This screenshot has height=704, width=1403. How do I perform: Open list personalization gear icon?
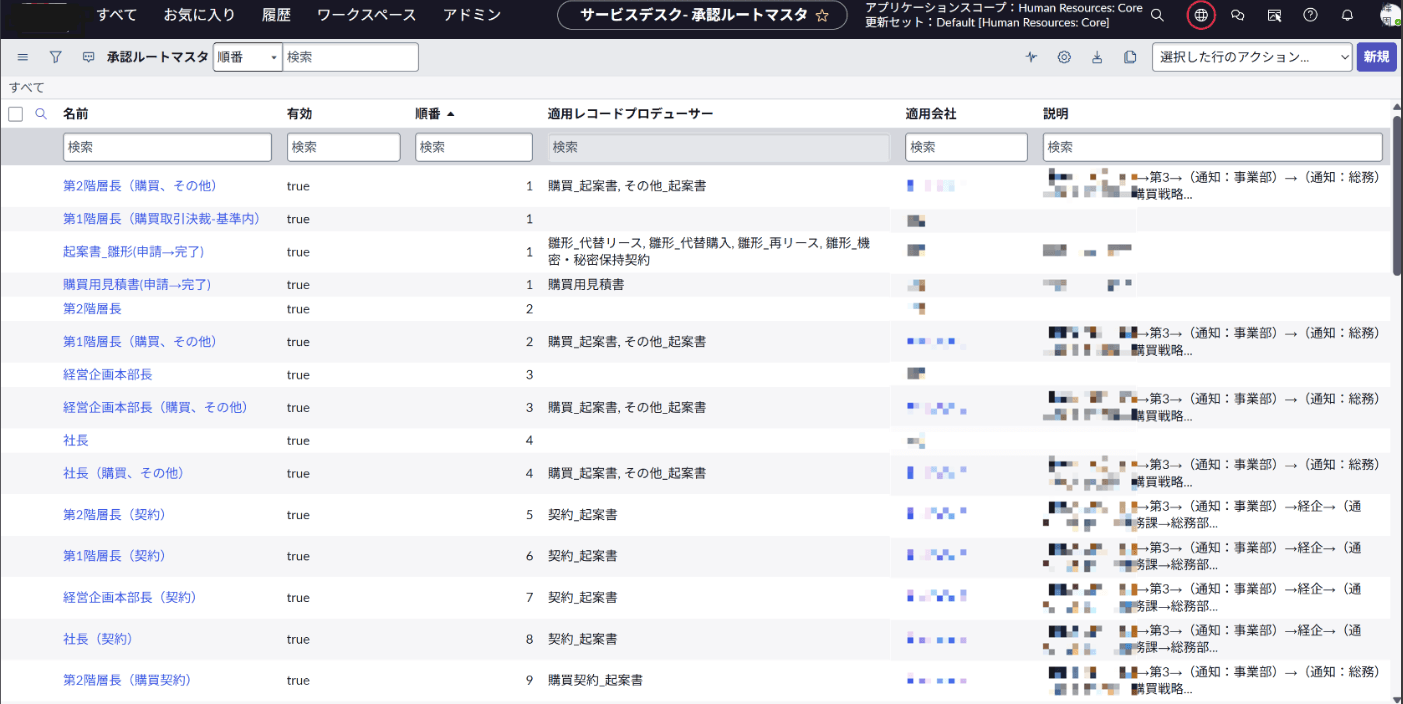click(x=1064, y=57)
